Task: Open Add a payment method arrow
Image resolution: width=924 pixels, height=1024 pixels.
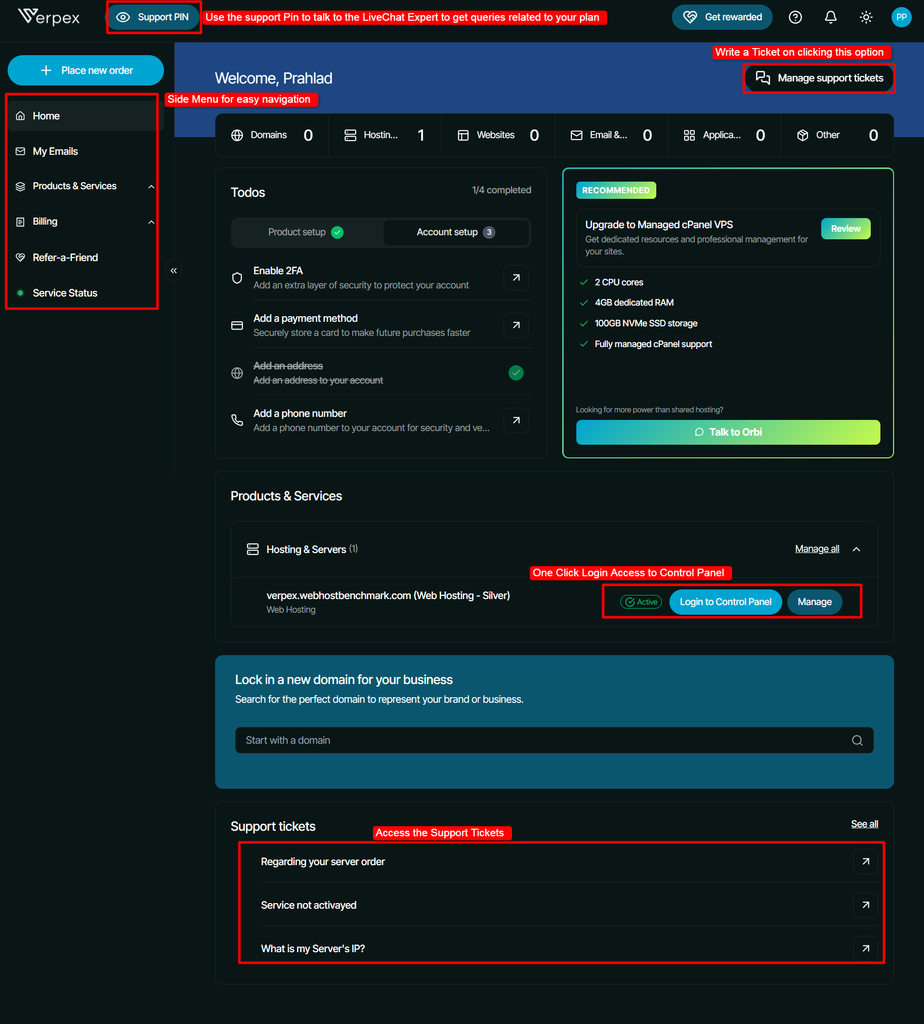Action: (x=516, y=325)
